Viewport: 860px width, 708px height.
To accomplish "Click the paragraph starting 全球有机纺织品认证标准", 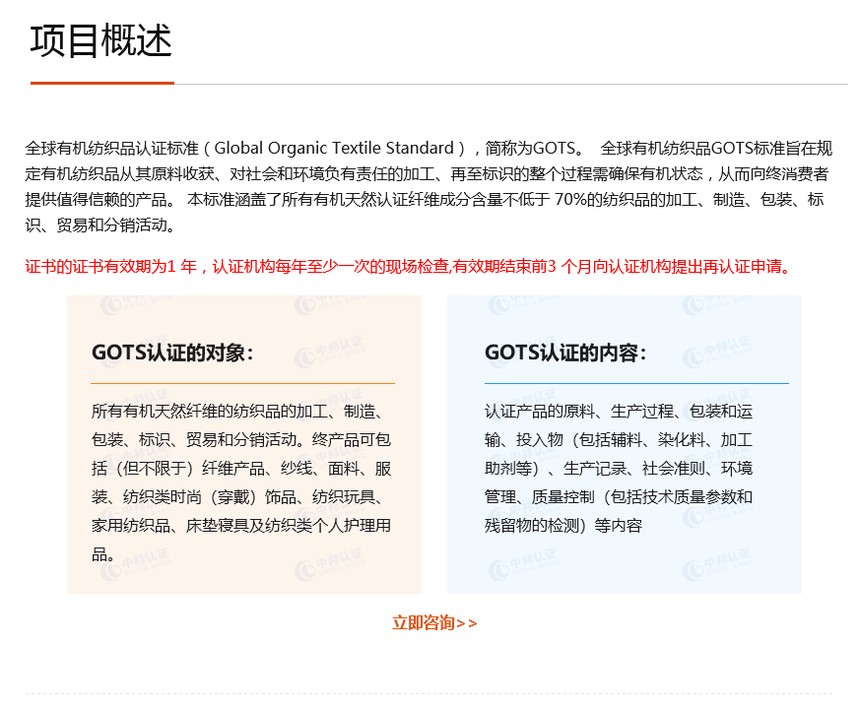I will tap(429, 186).
